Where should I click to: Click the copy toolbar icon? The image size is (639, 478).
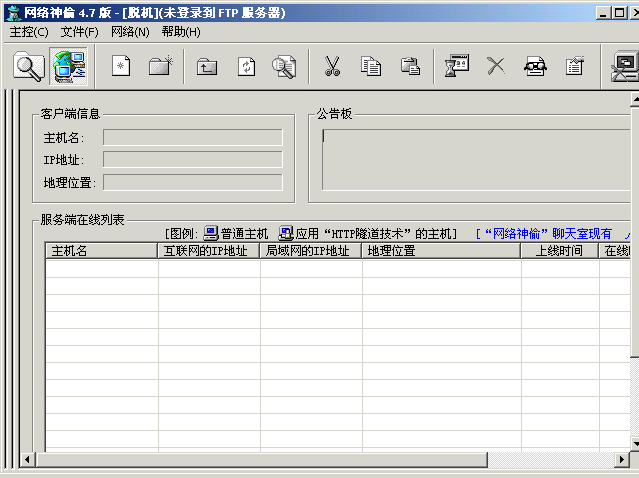371,67
